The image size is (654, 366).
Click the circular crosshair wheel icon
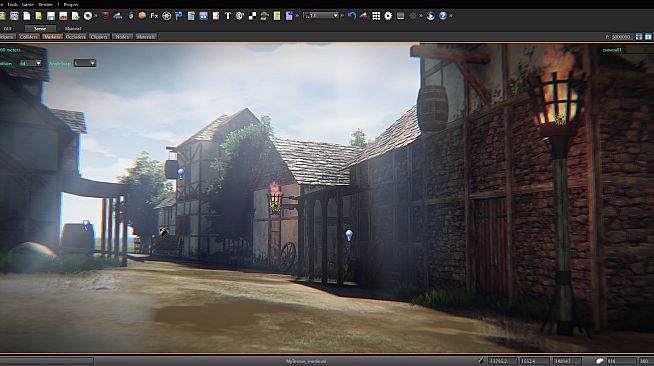click(166, 16)
